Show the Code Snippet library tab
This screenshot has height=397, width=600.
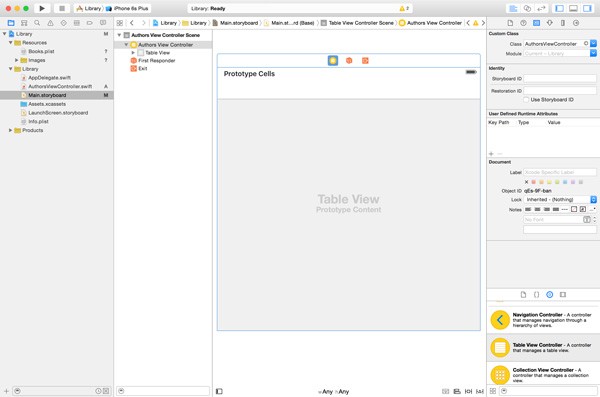(x=536, y=294)
